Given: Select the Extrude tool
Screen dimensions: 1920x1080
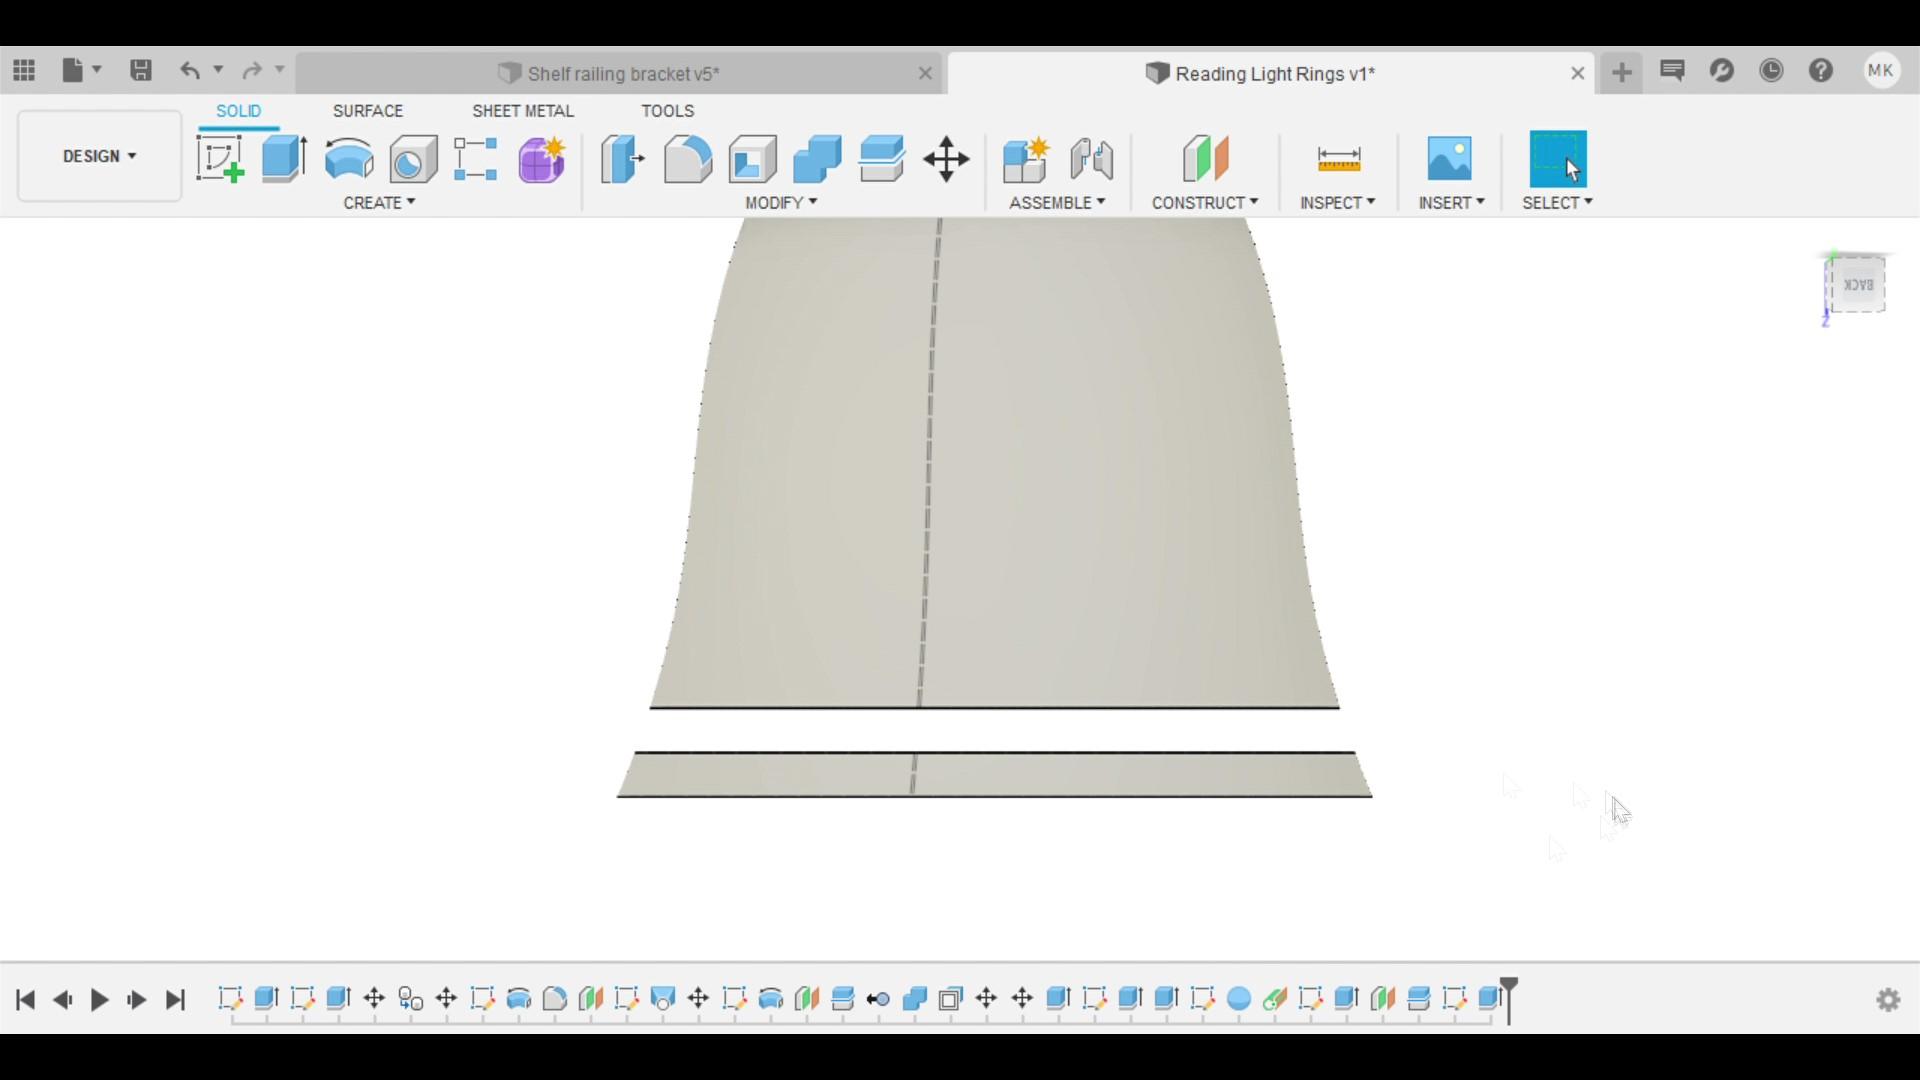Looking at the screenshot, I should coord(283,159).
